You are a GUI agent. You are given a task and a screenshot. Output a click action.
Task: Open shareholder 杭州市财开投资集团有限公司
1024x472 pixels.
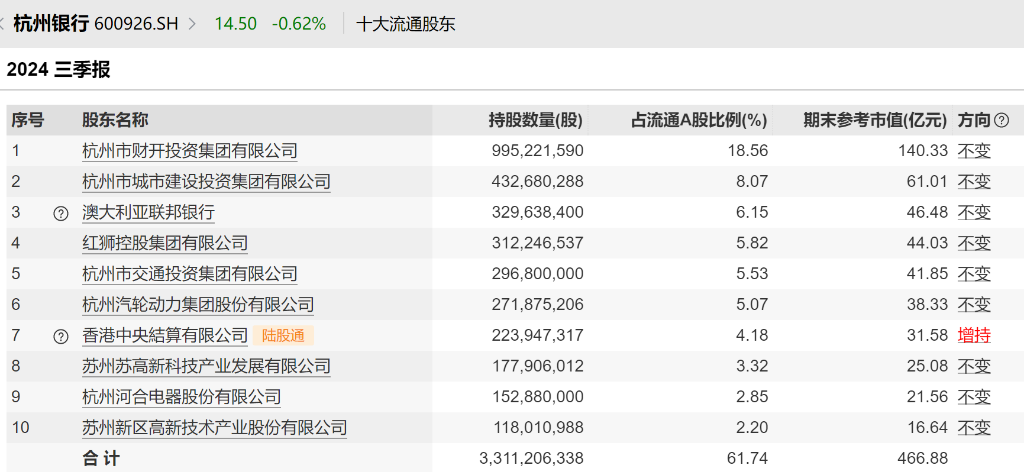[189, 151]
